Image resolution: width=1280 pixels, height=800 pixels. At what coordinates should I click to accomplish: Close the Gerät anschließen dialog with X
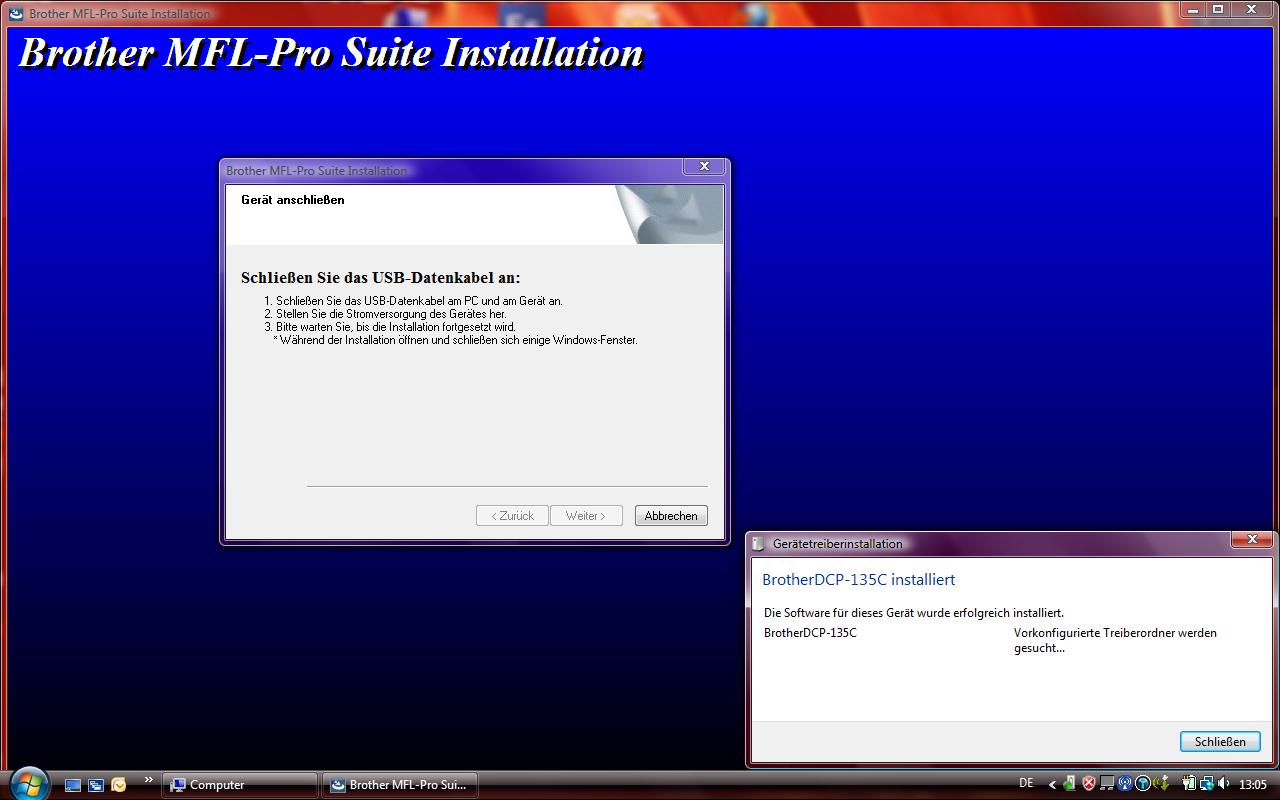point(704,166)
